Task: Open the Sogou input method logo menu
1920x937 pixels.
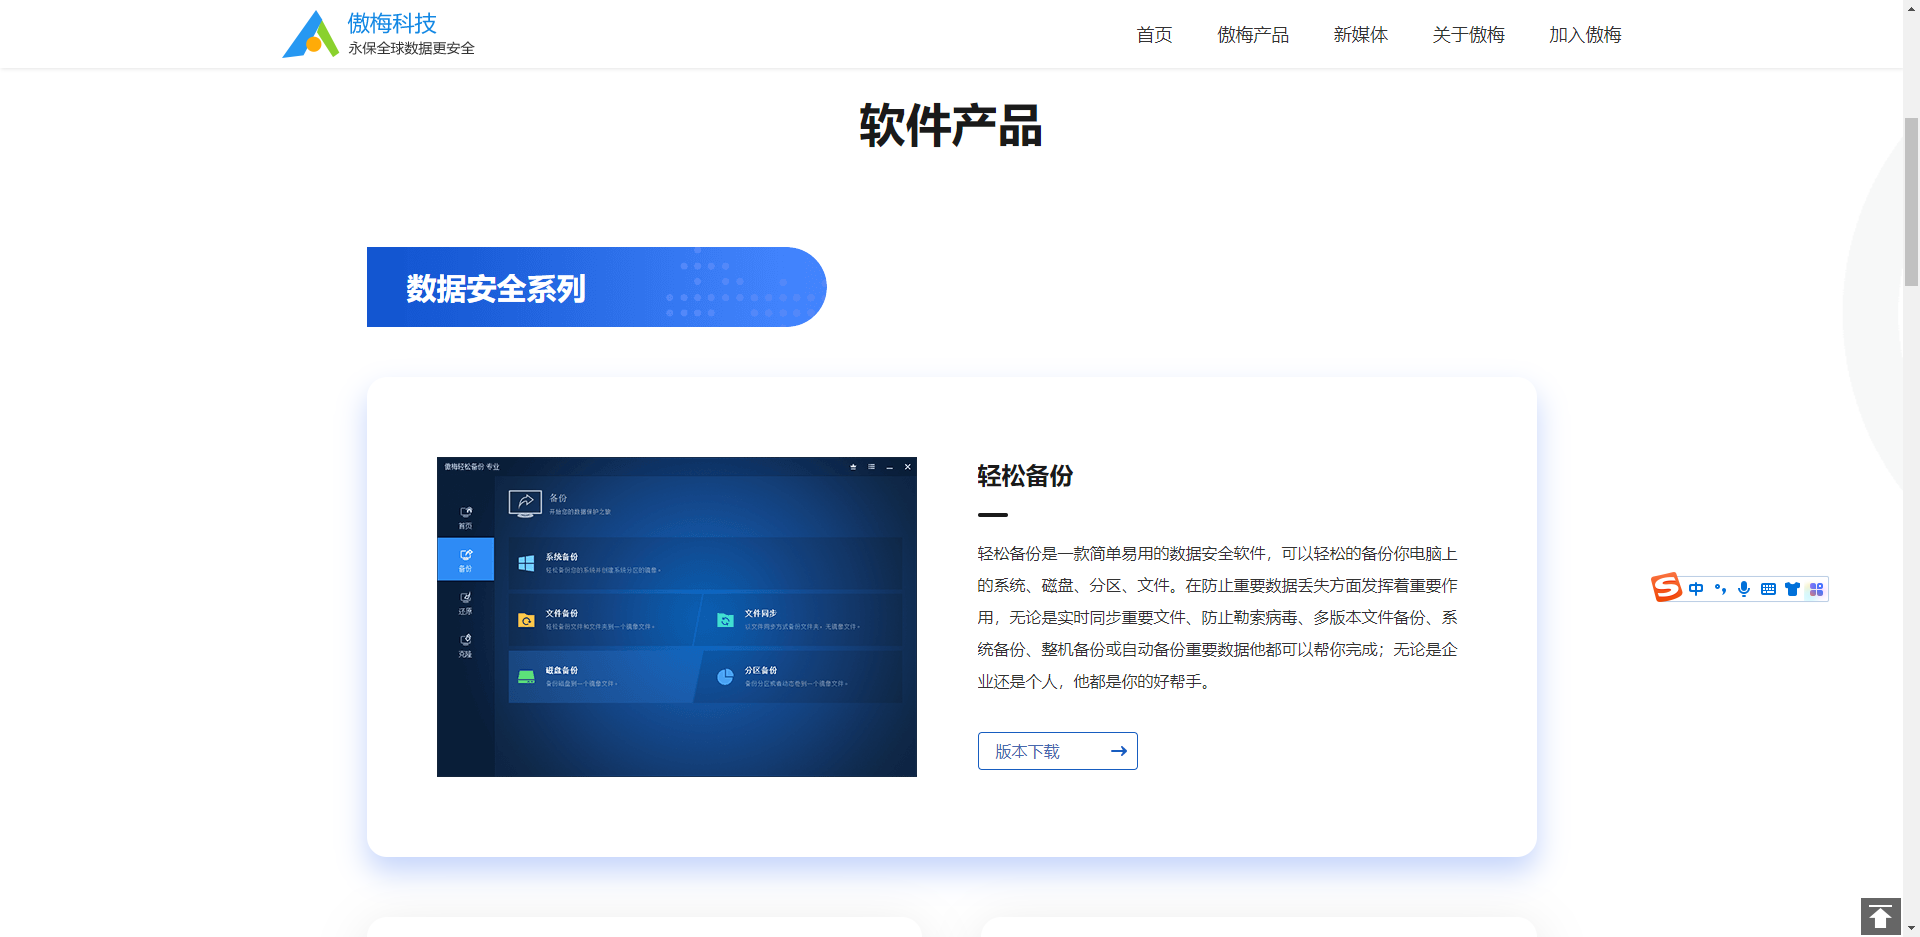Action: 1666,587
